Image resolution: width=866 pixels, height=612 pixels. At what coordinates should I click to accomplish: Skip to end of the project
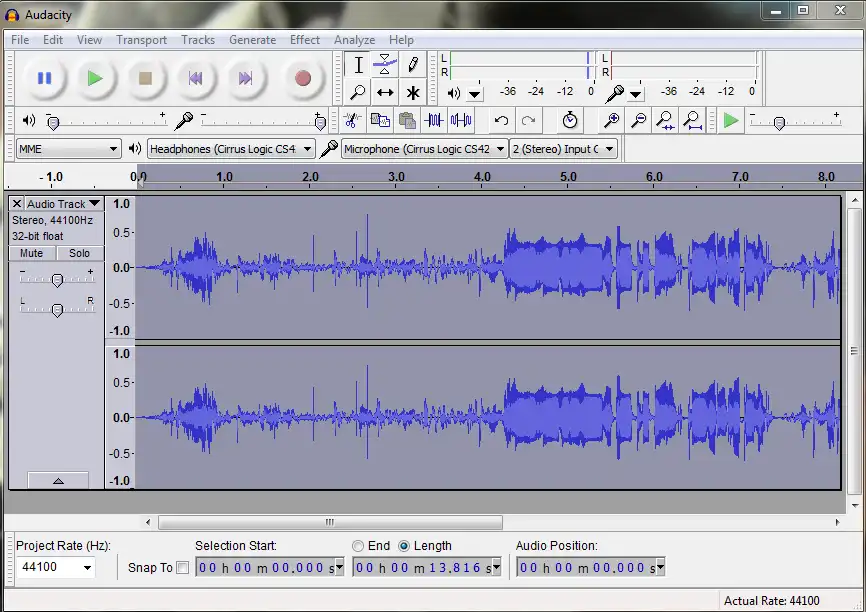pyautogui.click(x=246, y=78)
